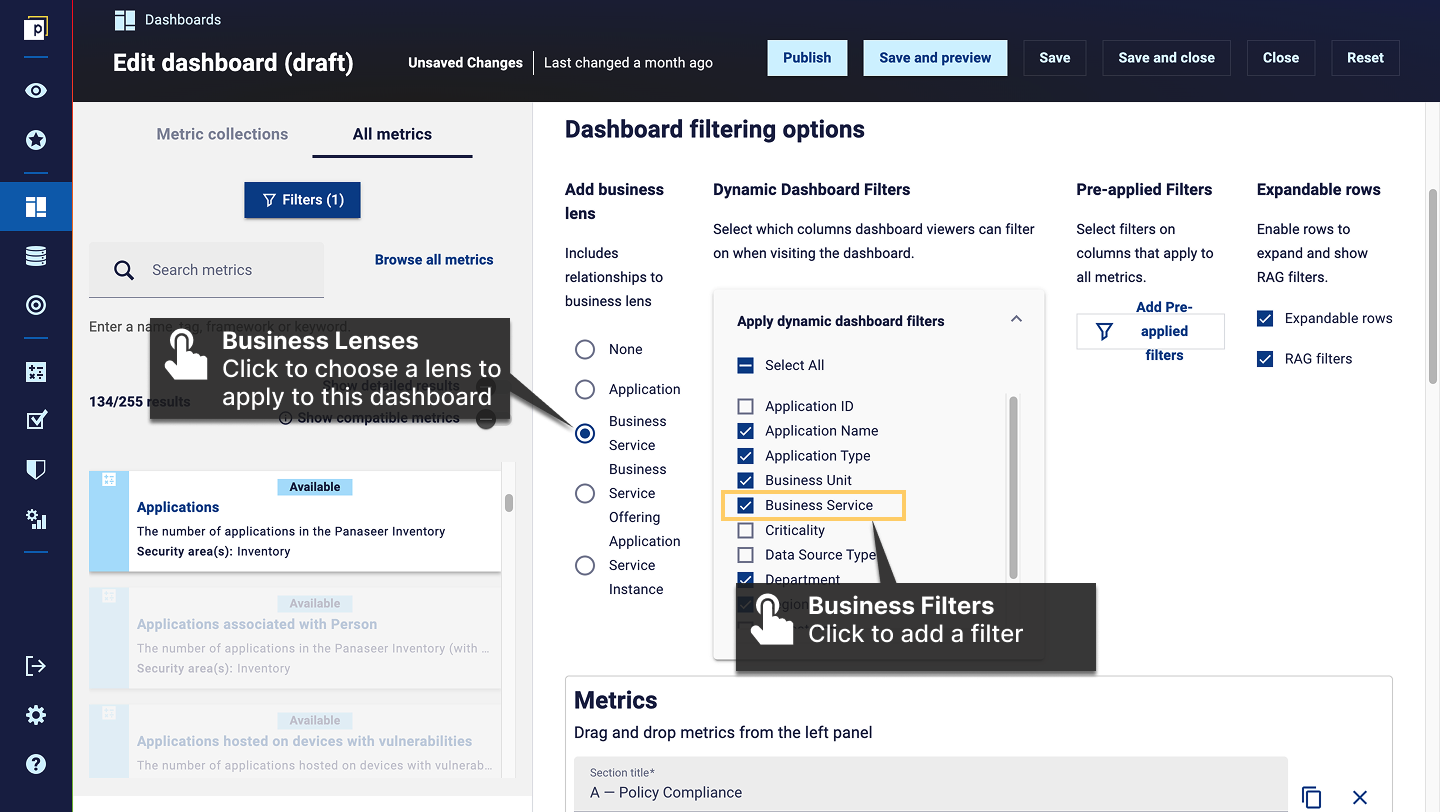1440x812 pixels.
Task: Remove the A — Policy Compliance section
Action: point(1359,797)
